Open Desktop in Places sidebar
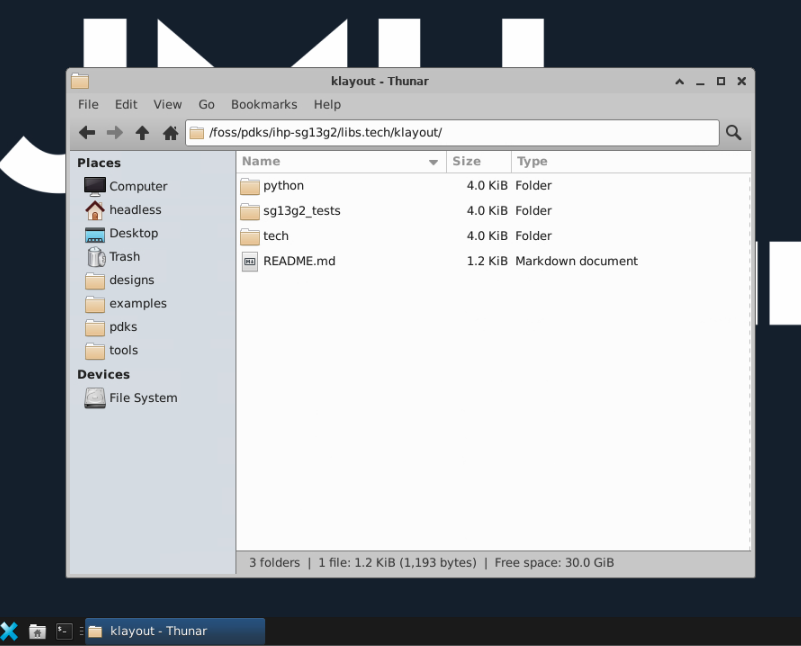 (x=121, y=233)
